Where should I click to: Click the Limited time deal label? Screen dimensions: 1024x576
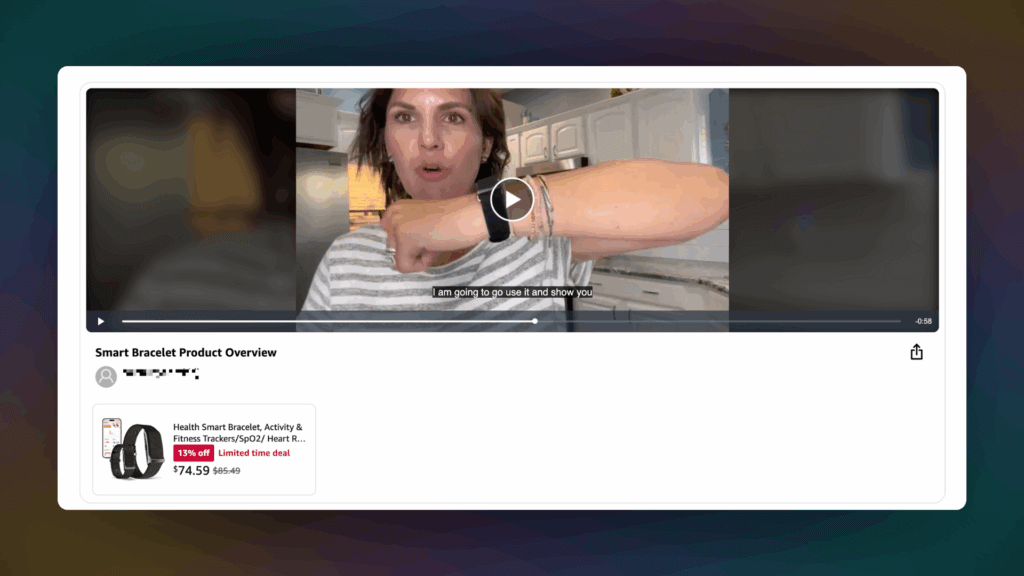point(254,453)
